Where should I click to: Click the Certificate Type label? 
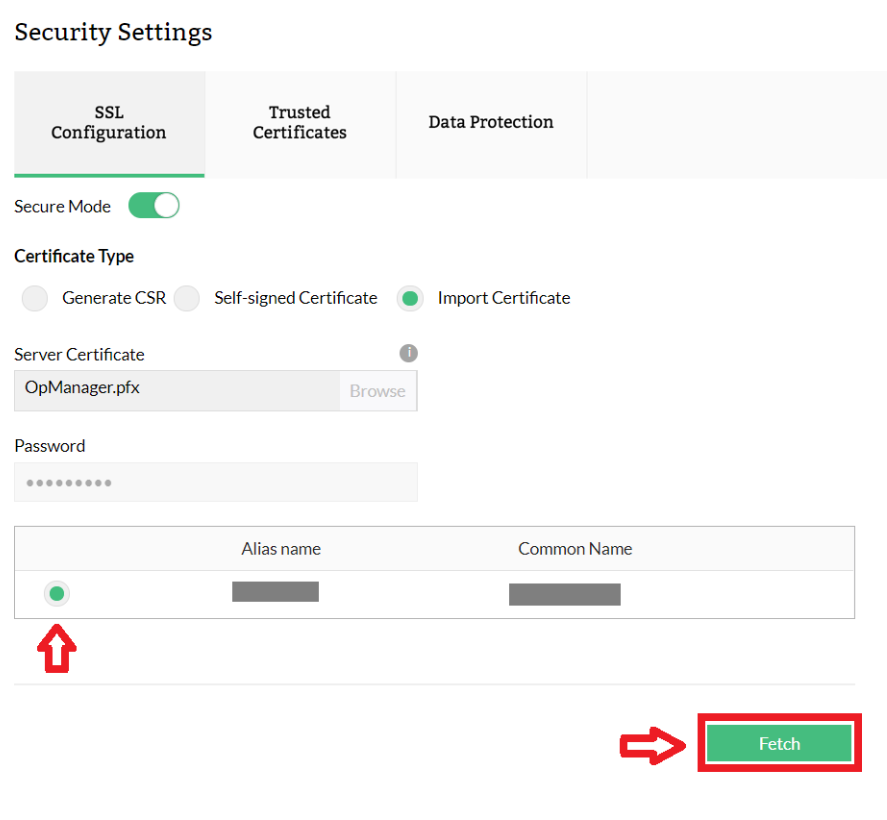(73, 256)
